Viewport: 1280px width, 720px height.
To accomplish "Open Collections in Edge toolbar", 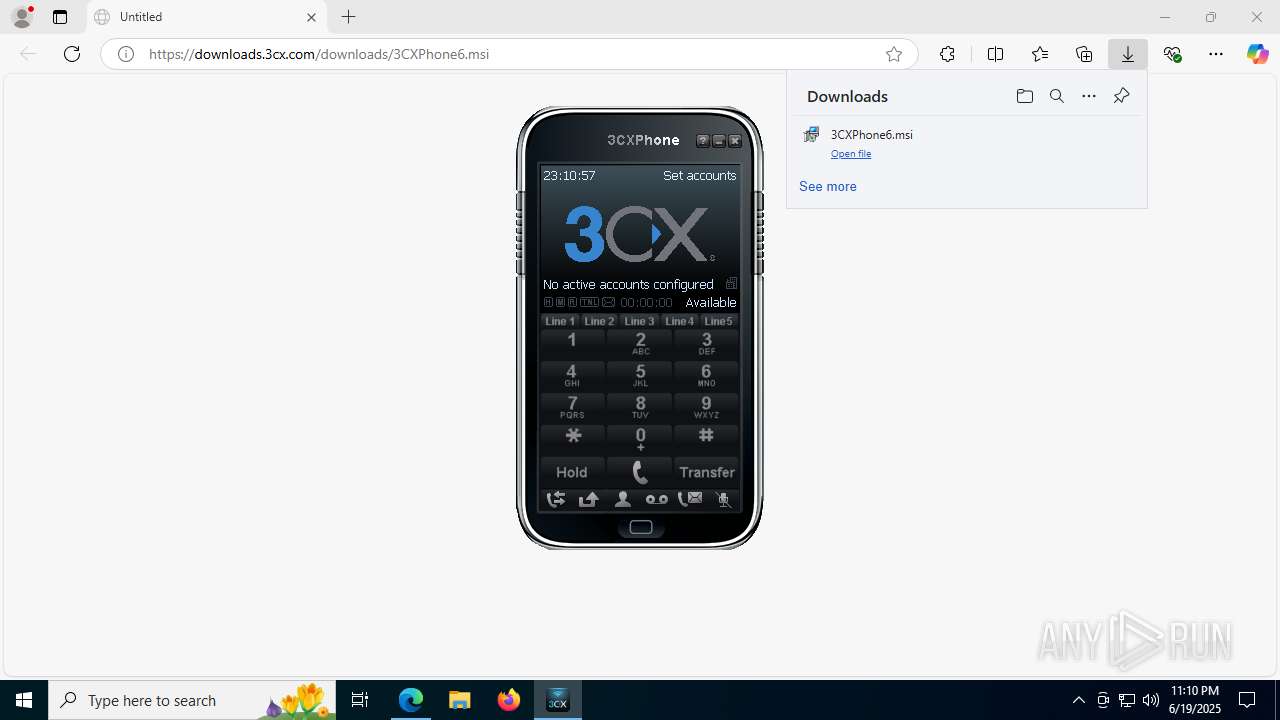I will pyautogui.click(x=1084, y=54).
